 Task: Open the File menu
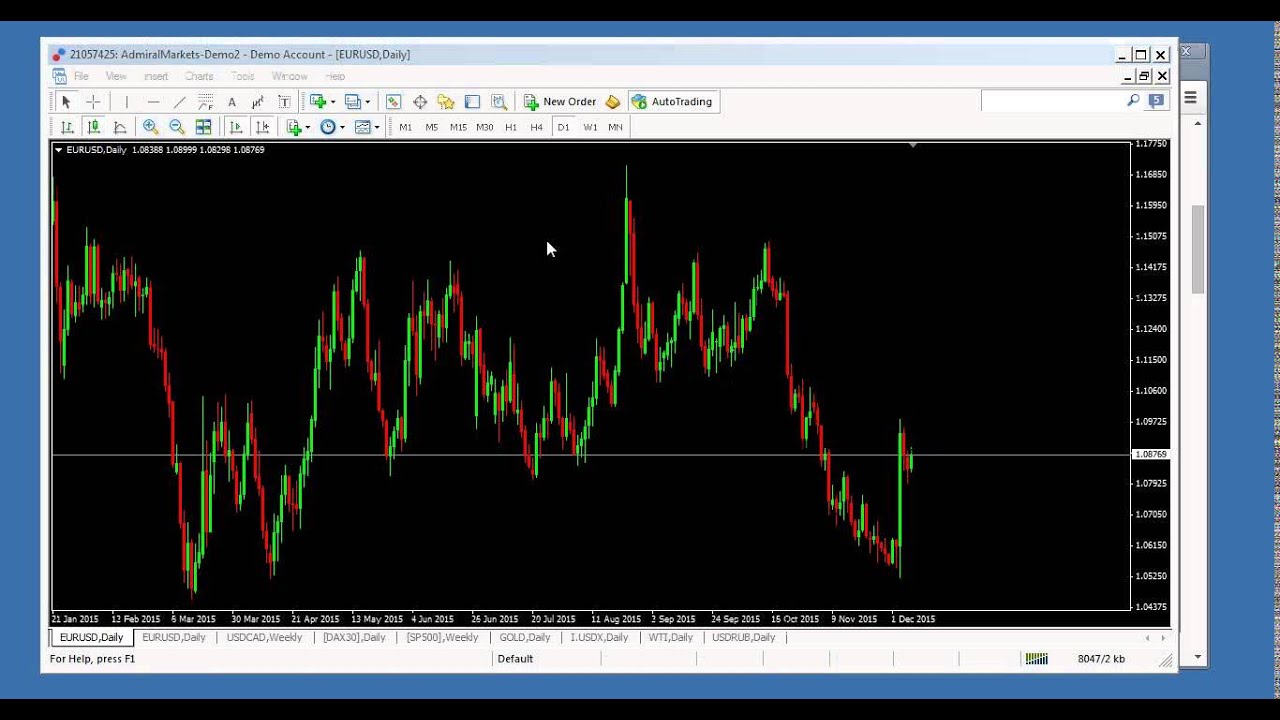pyautogui.click(x=81, y=76)
